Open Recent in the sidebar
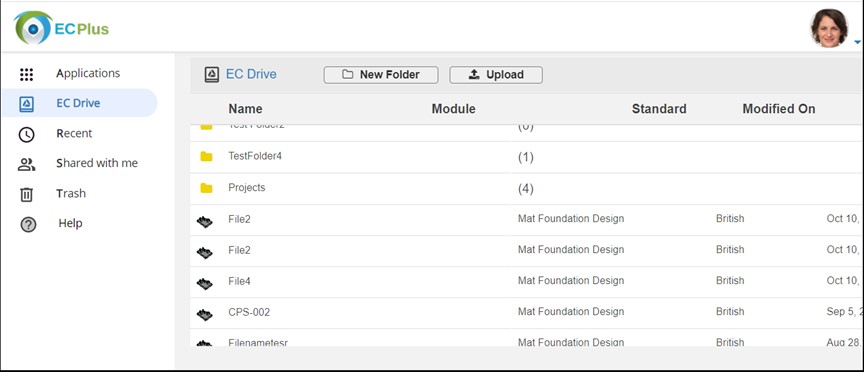This screenshot has height=372, width=864. 74,133
